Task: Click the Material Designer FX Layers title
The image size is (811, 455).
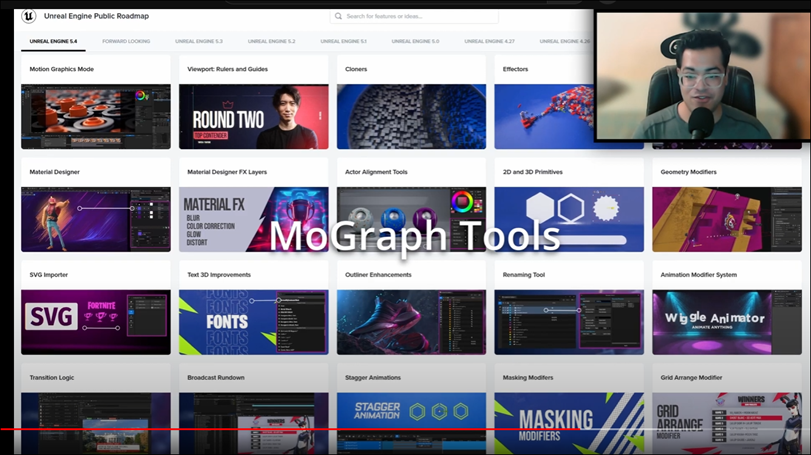Action: [227, 172]
